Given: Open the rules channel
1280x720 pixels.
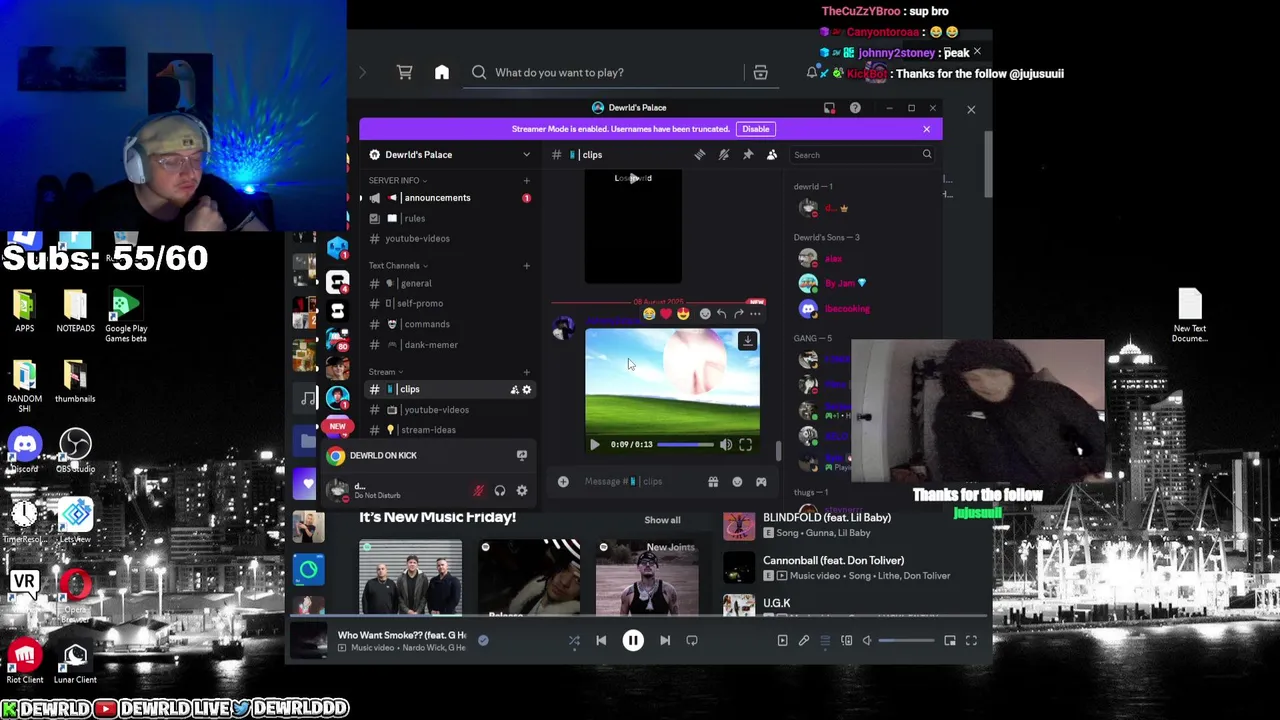Looking at the screenshot, I should pyautogui.click(x=448, y=218).
